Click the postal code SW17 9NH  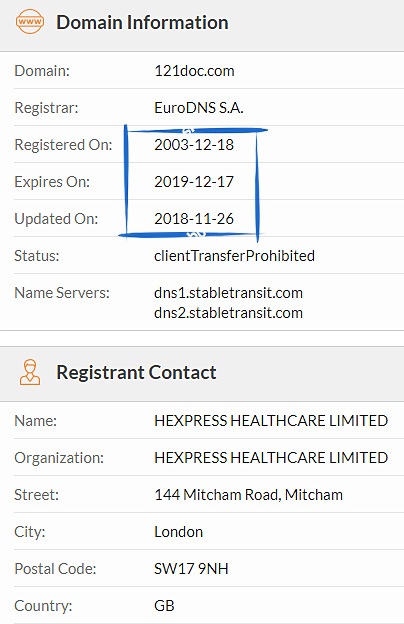pyautogui.click(x=191, y=569)
